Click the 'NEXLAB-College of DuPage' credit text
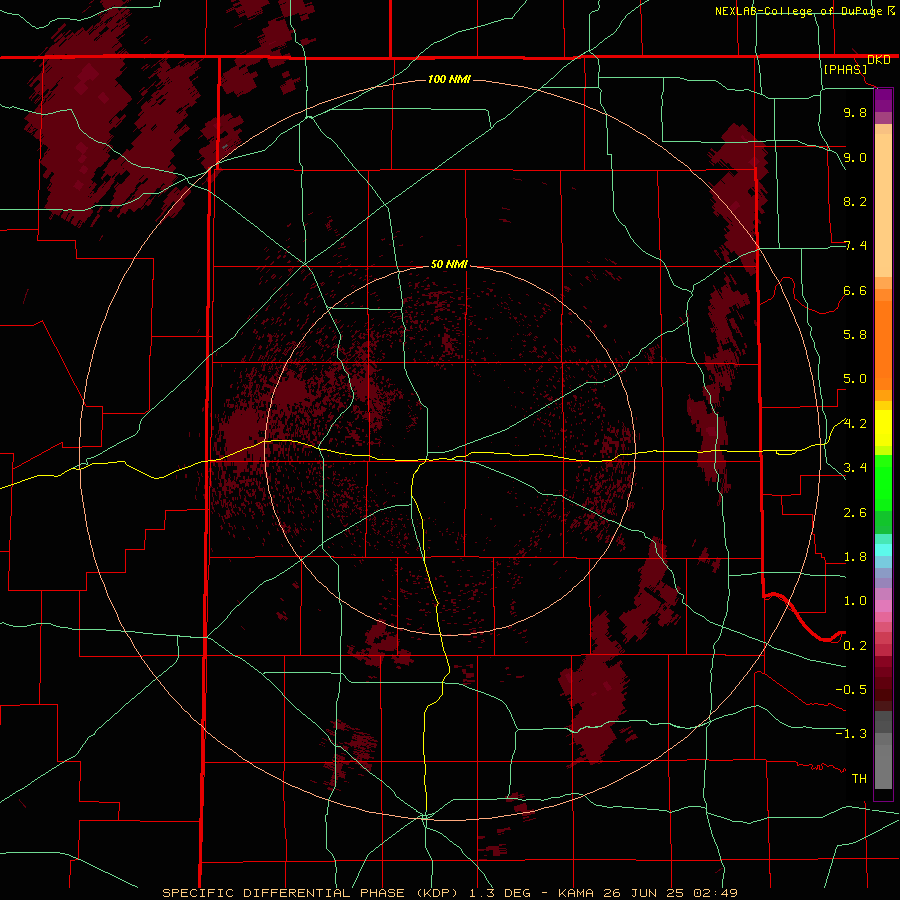Viewport: 900px width, 900px height. coord(798,11)
